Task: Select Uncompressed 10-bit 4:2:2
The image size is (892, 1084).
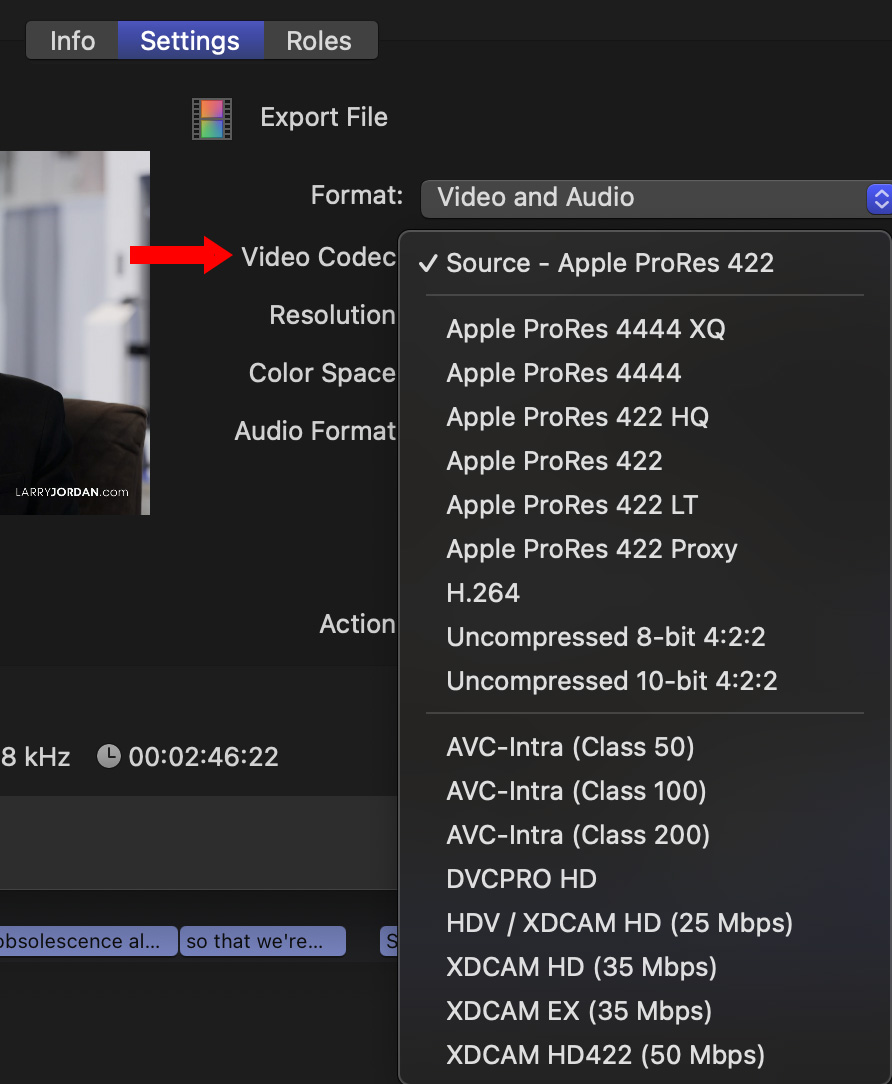Action: pyautogui.click(x=612, y=681)
